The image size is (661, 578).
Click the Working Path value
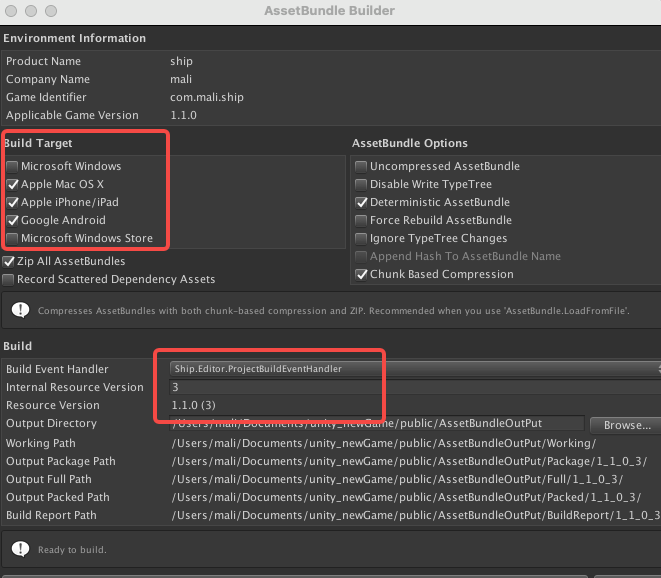click(384, 444)
